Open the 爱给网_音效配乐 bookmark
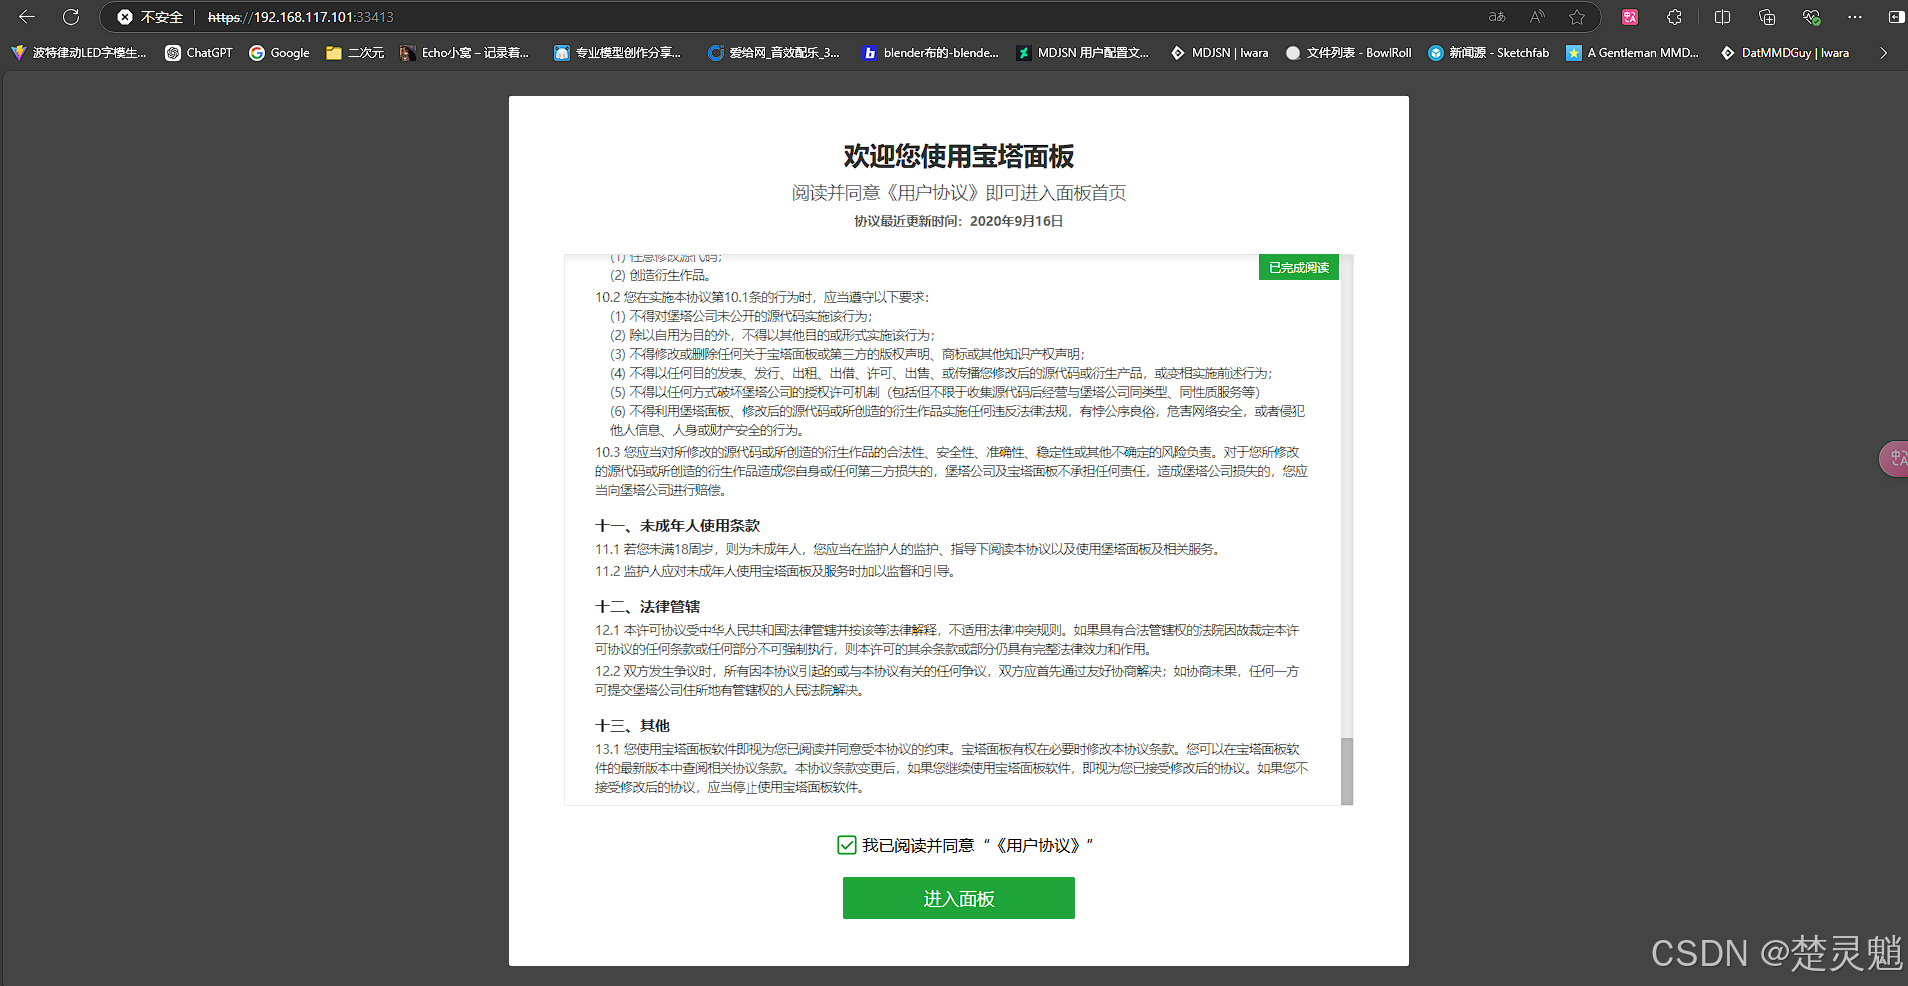1908x986 pixels. 774,53
